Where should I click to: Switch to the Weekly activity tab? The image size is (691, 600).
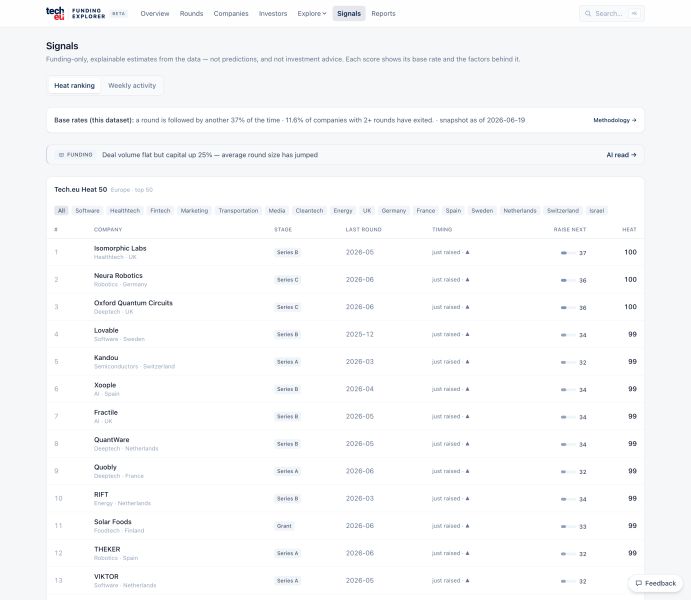(x=132, y=85)
